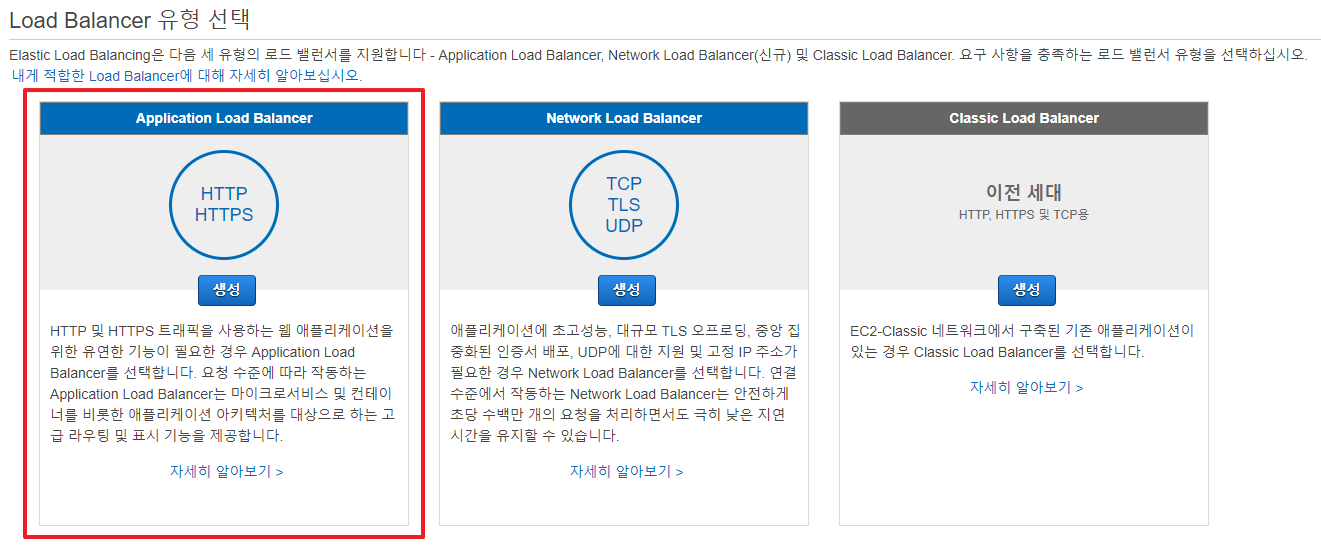
Task: Click the Classic Load Balancer description paragraph
Action: tap(1022, 341)
